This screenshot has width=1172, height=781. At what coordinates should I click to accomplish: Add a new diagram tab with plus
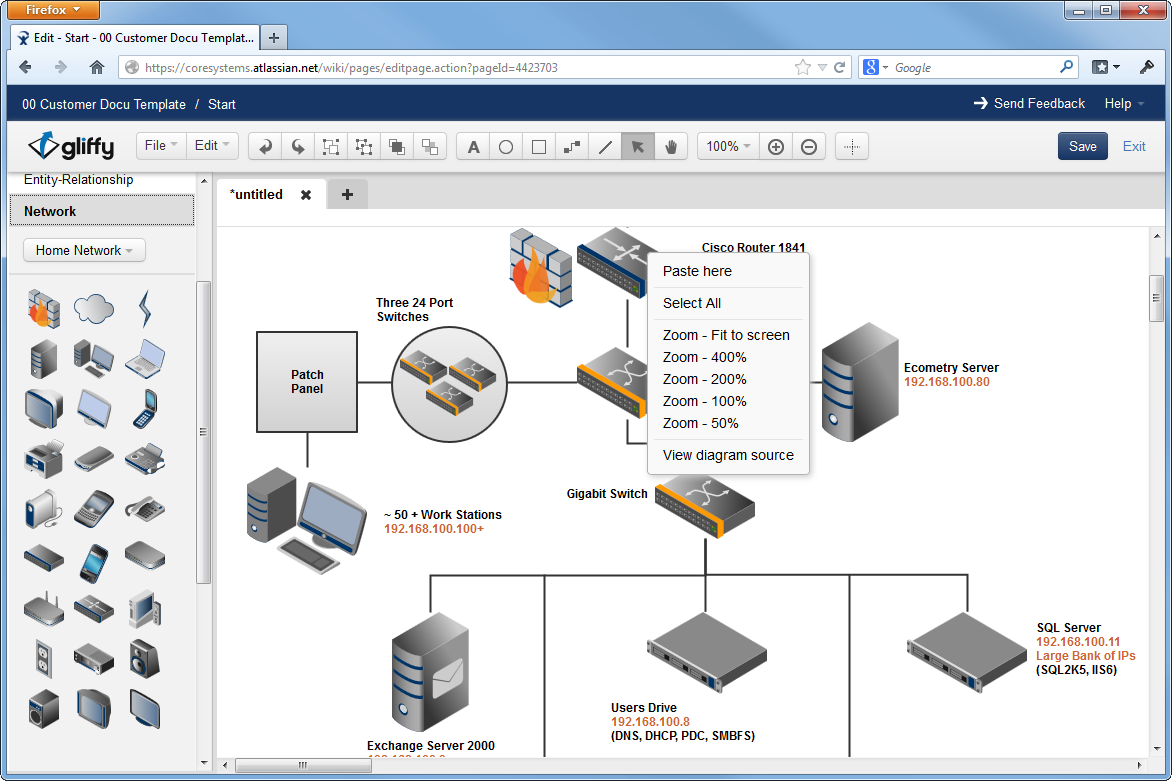tap(348, 194)
